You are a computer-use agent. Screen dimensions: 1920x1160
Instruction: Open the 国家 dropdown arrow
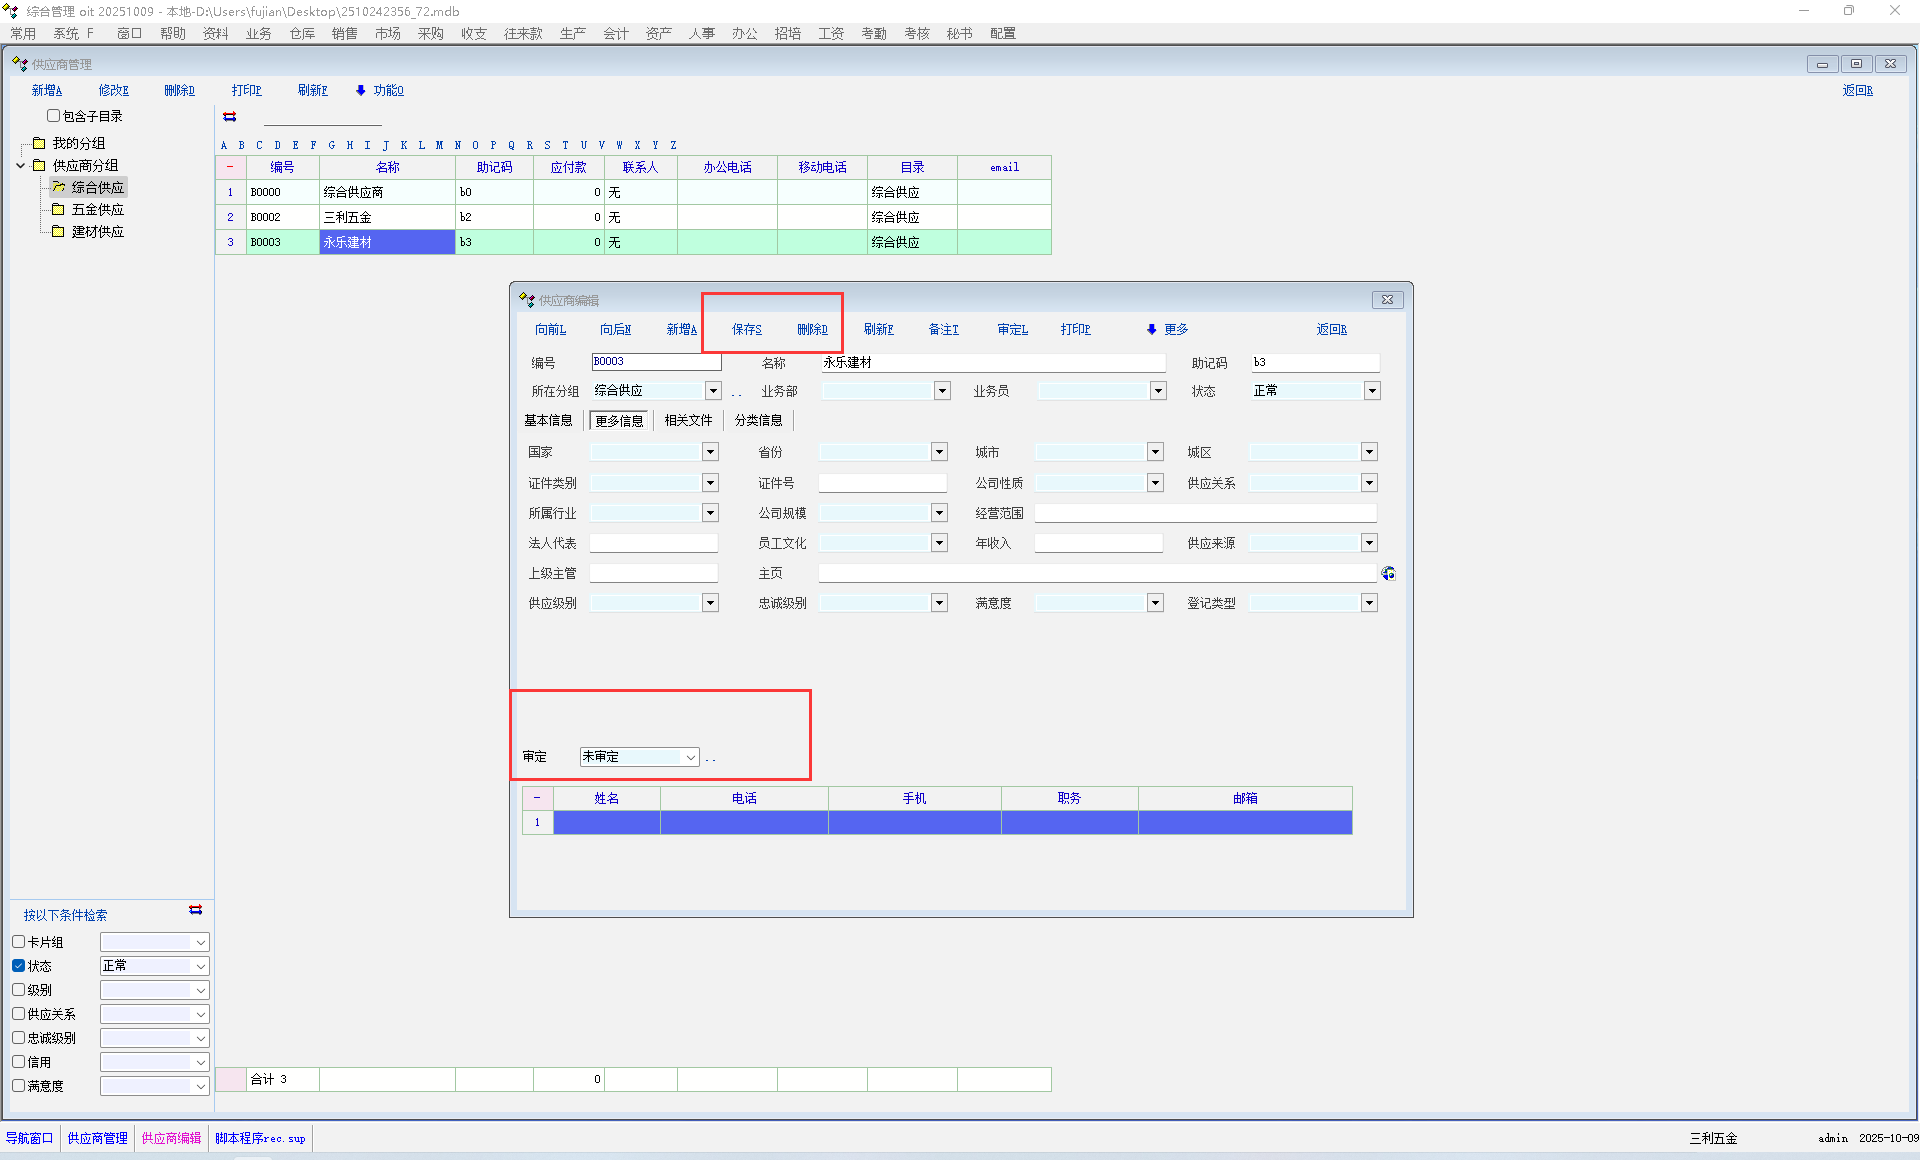710,452
